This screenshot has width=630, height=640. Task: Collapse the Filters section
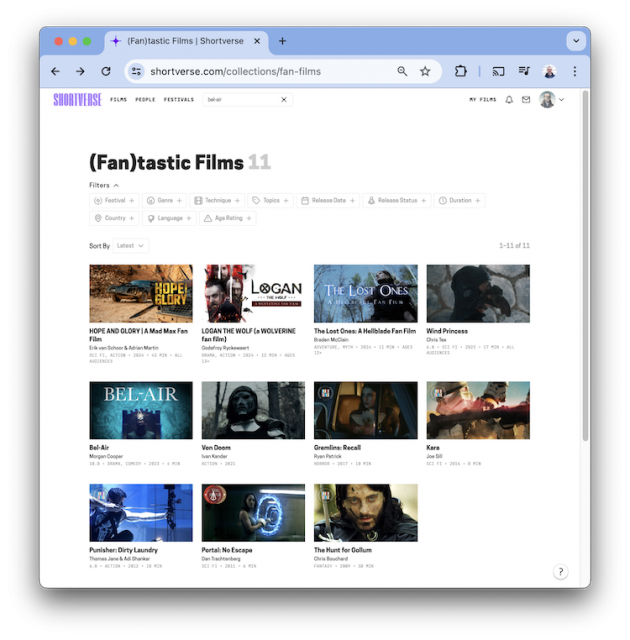pos(104,185)
